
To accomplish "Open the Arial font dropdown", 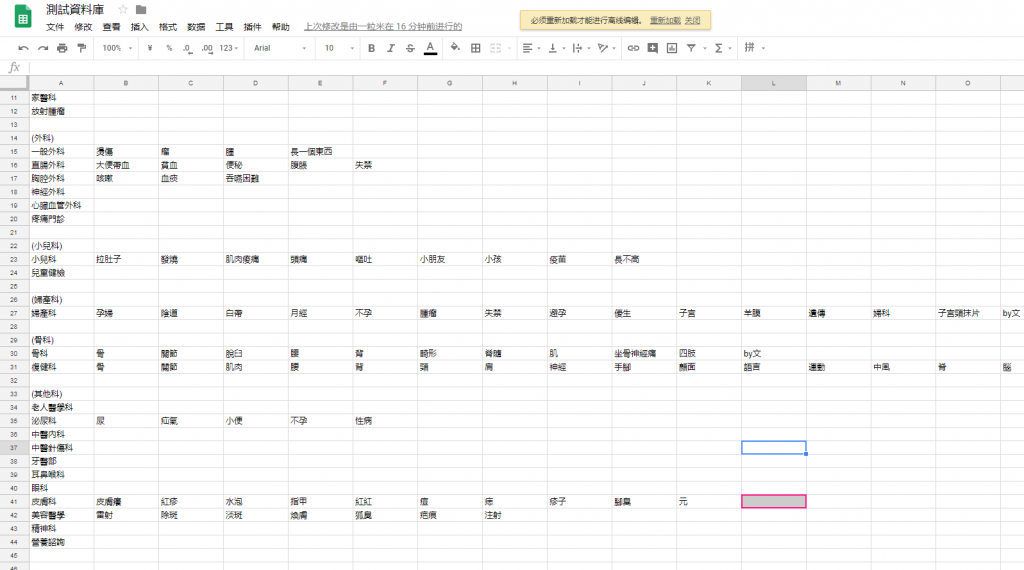I will click(x=280, y=48).
